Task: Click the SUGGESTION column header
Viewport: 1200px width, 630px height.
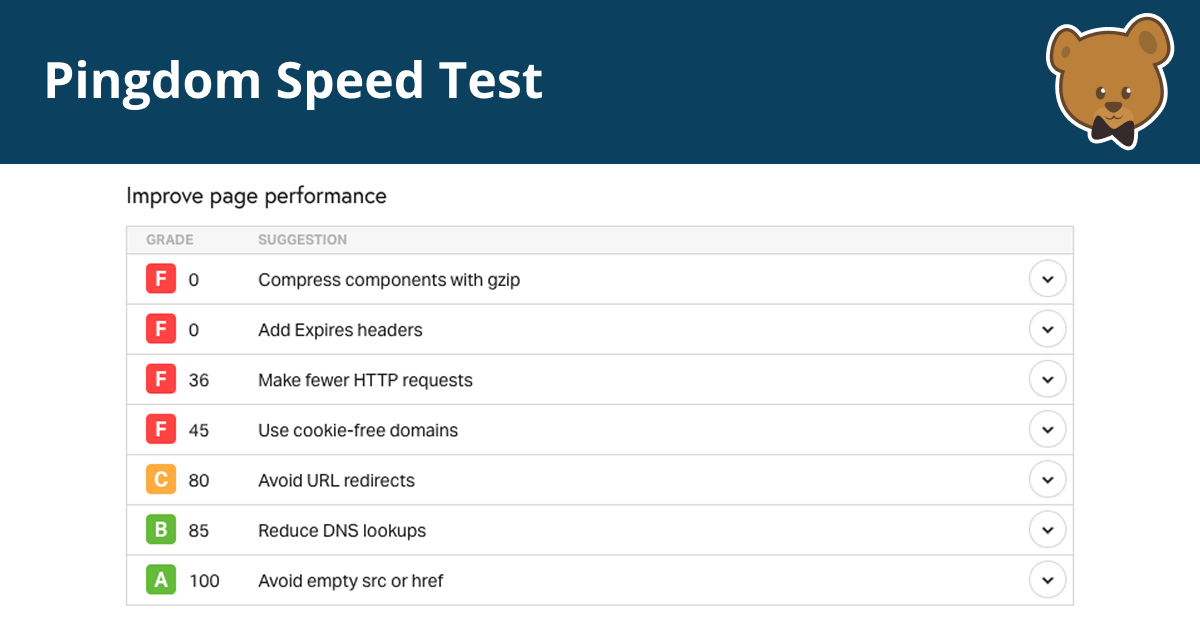Action: point(302,240)
